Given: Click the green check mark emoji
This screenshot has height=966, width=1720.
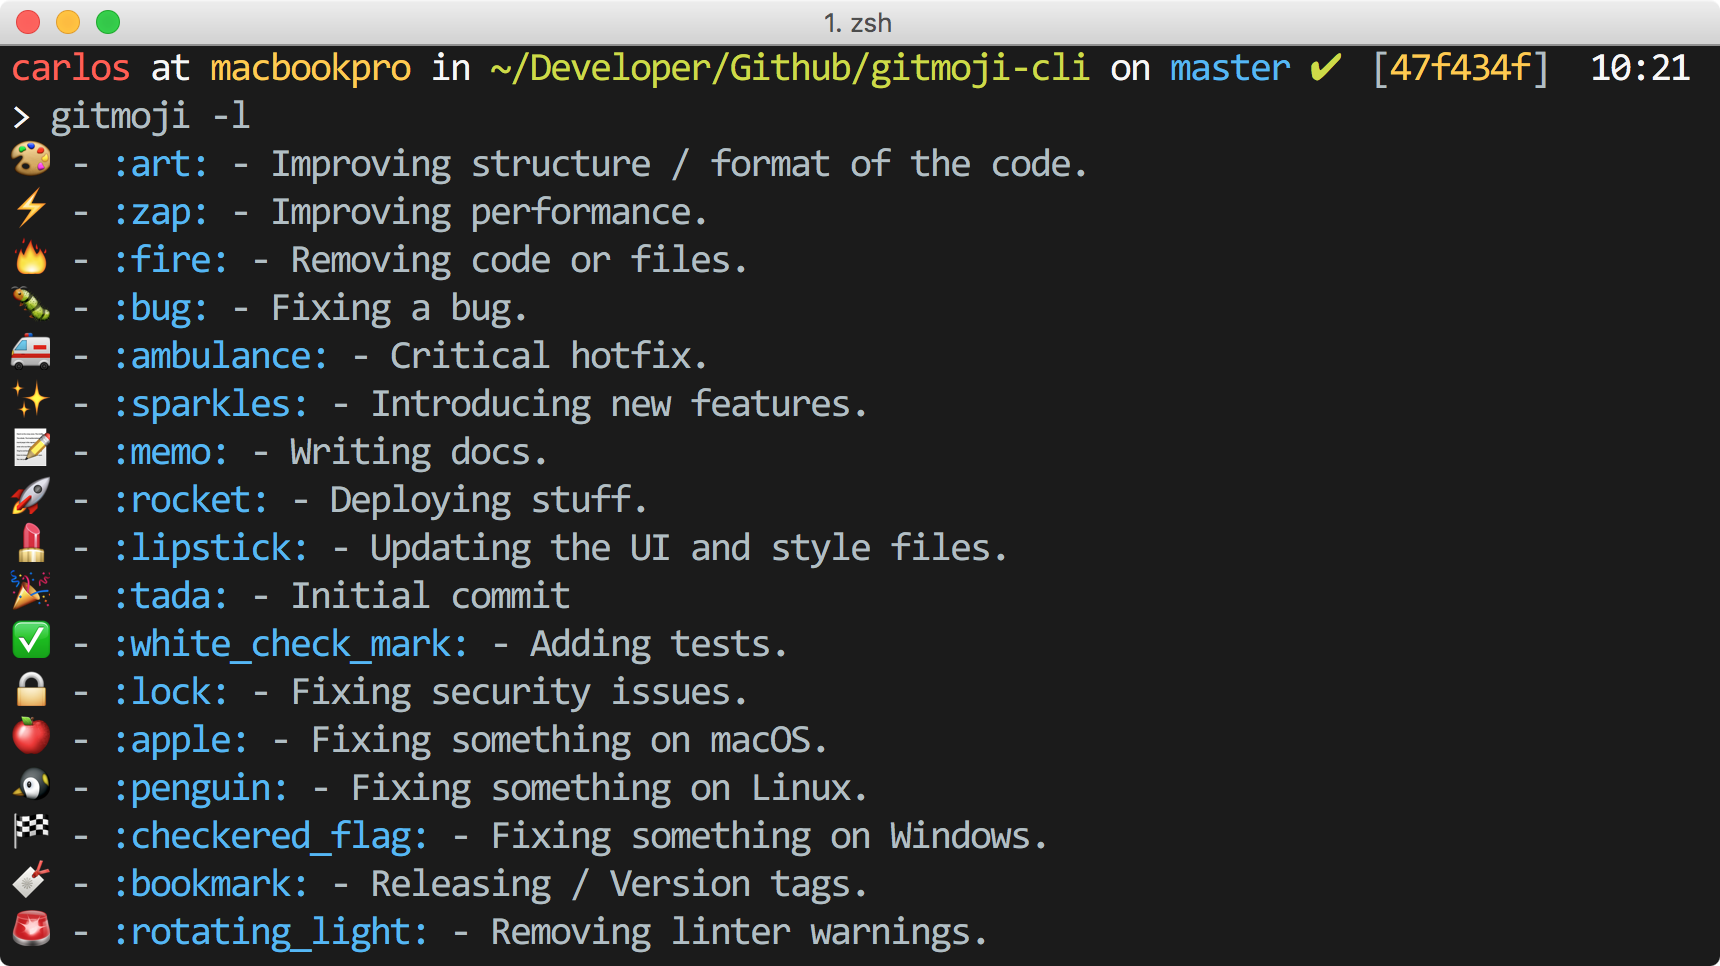Looking at the screenshot, I should pyautogui.click(x=31, y=640).
